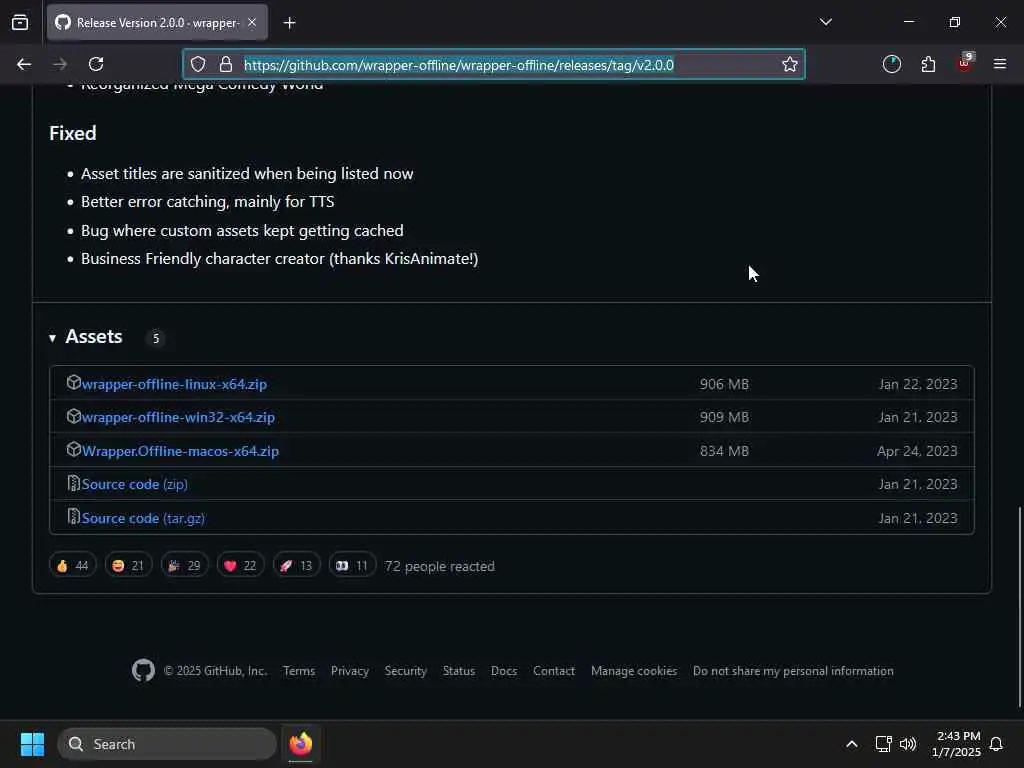Download Wrapper.Offline-macos-x64.zip
This screenshot has height=768, width=1024.
(180, 451)
